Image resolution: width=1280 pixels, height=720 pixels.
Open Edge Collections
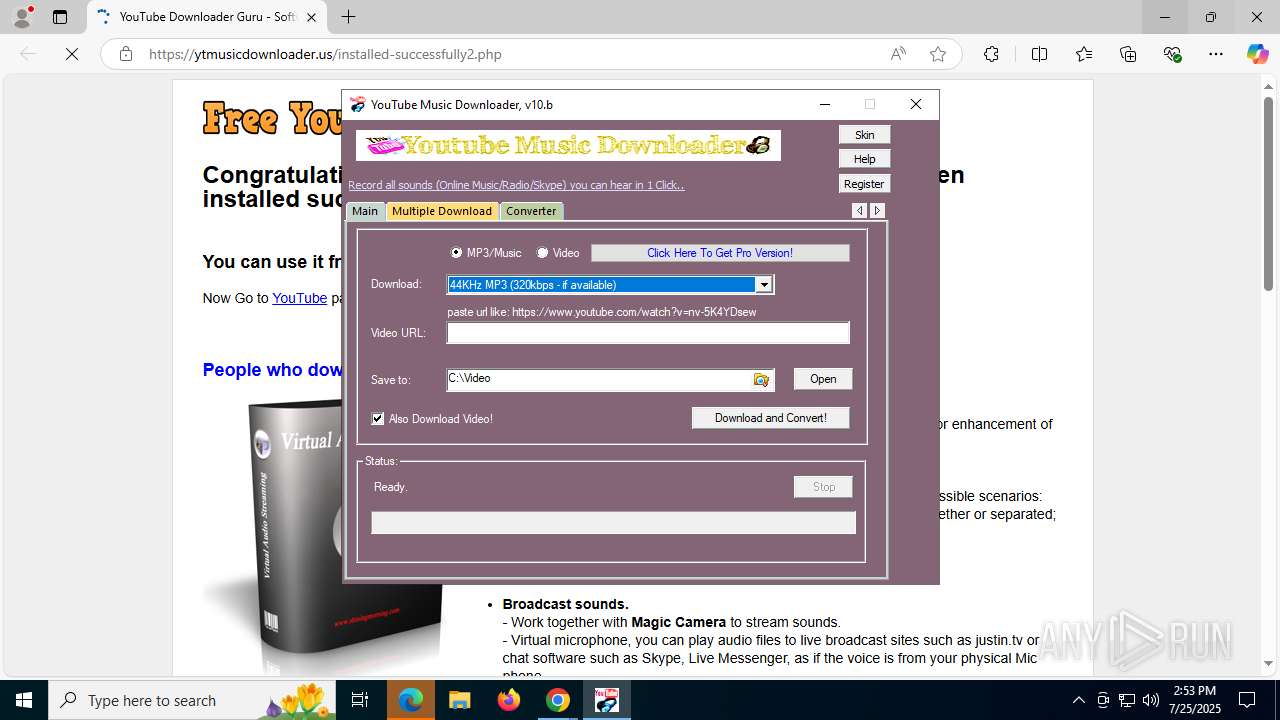pyautogui.click(x=1128, y=54)
